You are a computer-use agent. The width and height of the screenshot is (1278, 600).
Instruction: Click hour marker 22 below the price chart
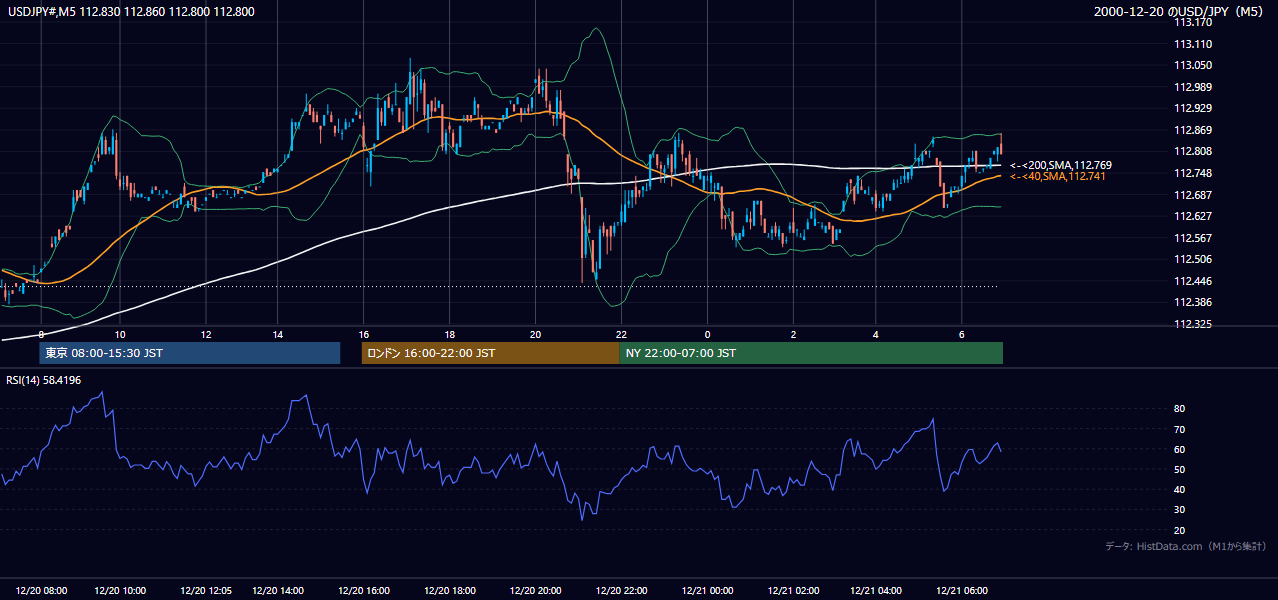[621, 334]
